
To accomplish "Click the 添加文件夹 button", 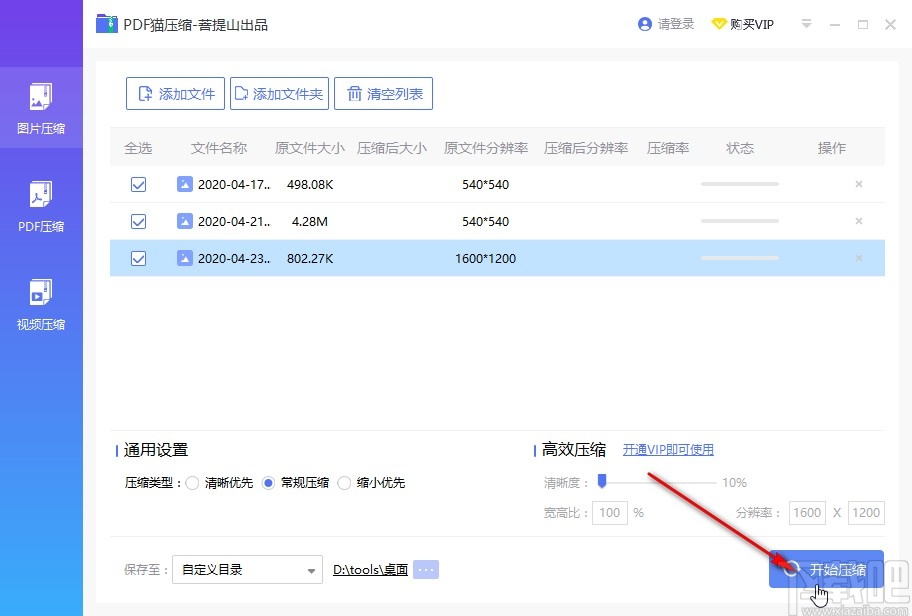I will [279, 94].
